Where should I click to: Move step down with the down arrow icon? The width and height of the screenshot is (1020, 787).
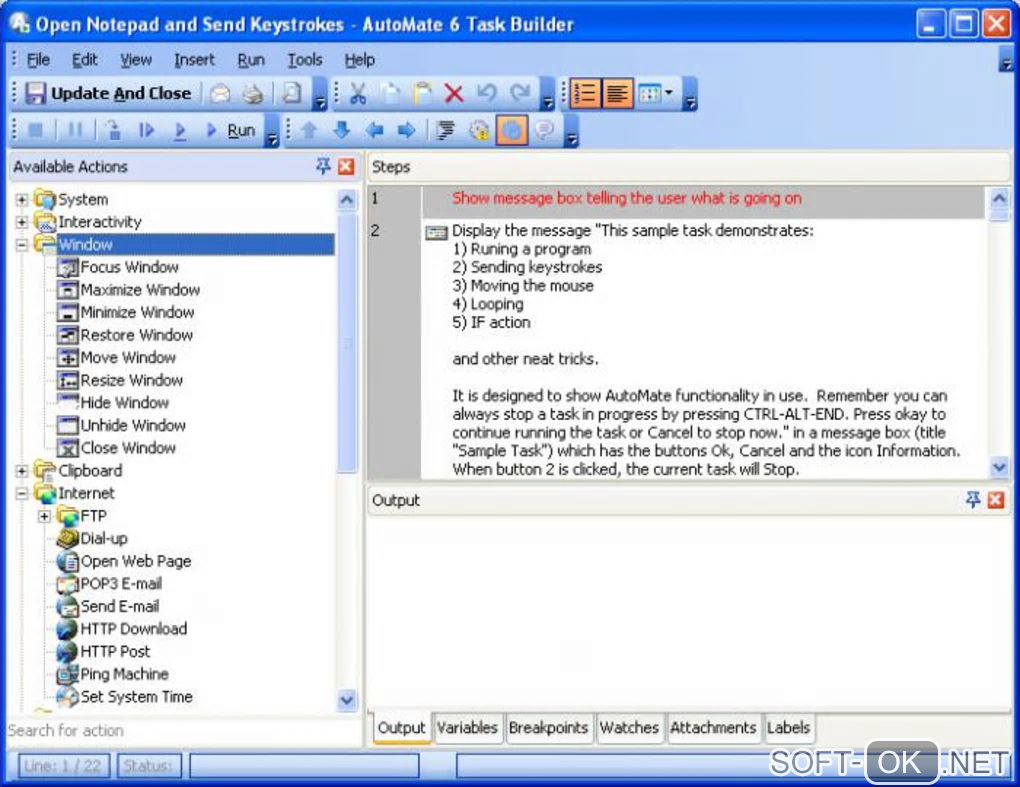pos(342,131)
